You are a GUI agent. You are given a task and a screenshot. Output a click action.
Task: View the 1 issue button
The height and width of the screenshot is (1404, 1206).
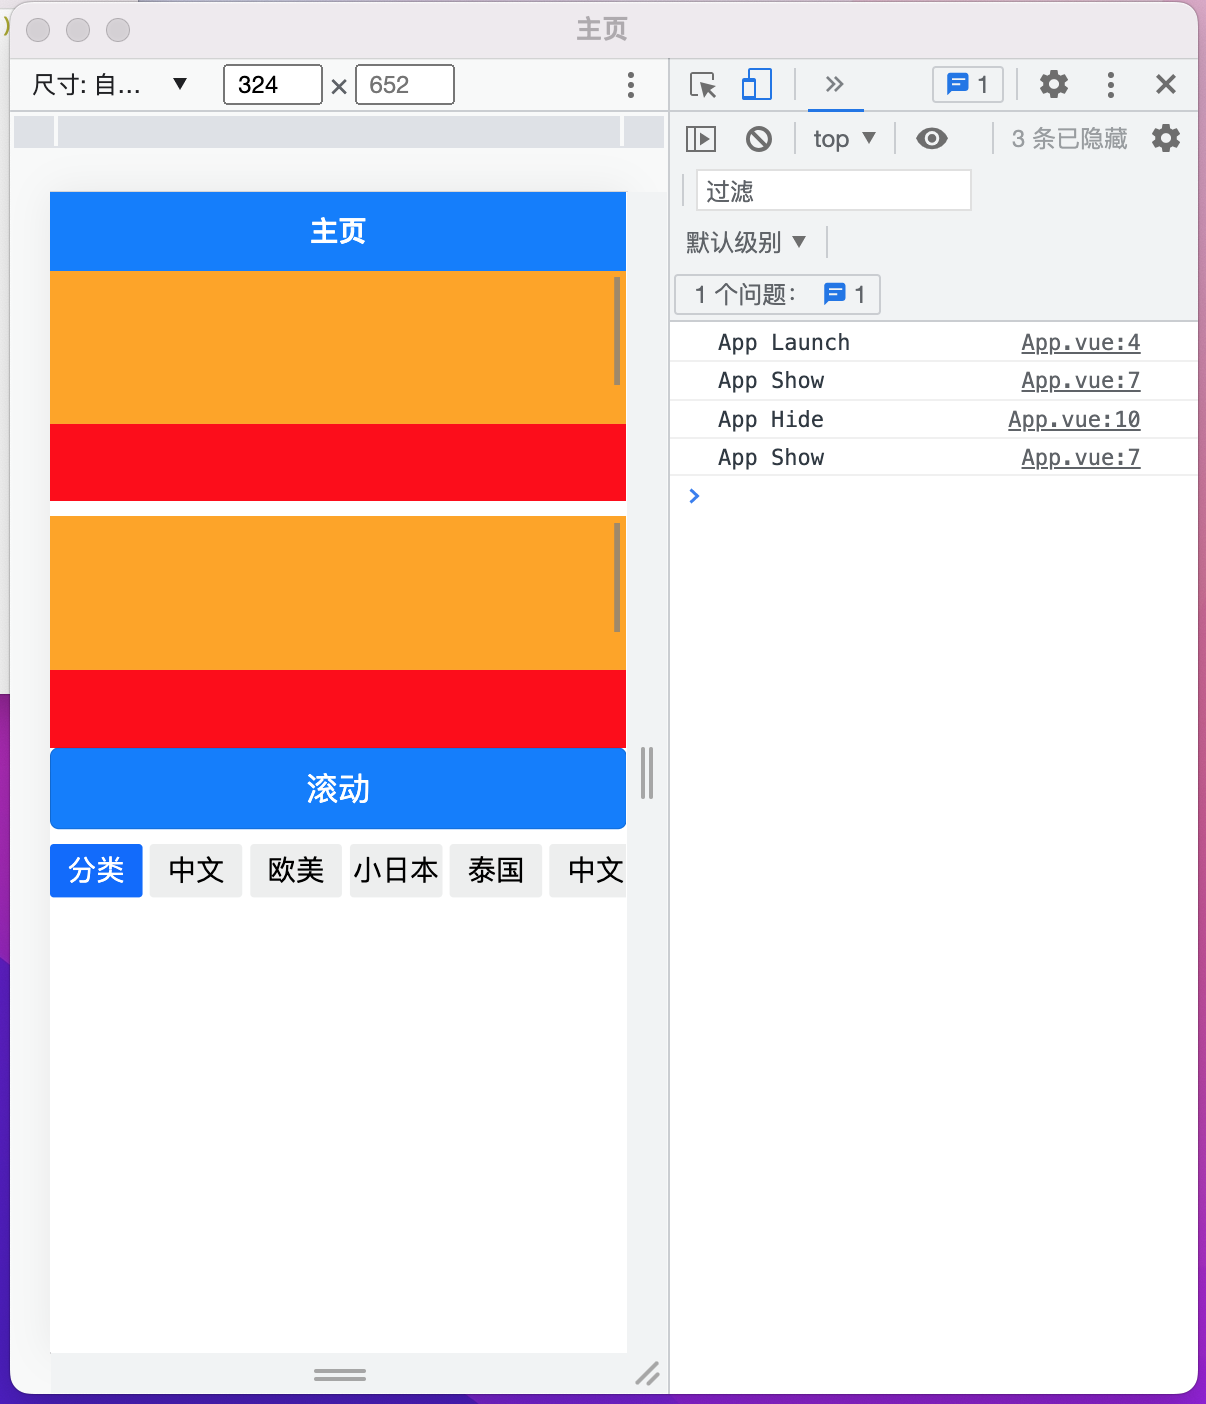(x=777, y=294)
